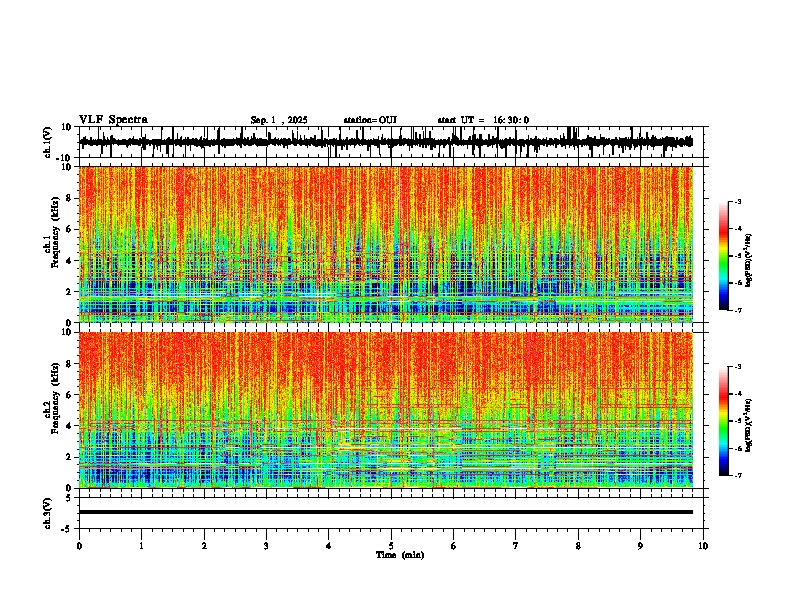Screen dimensions: 792x612
Task: Click time axis tick label '1'
Action: pos(141,546)
